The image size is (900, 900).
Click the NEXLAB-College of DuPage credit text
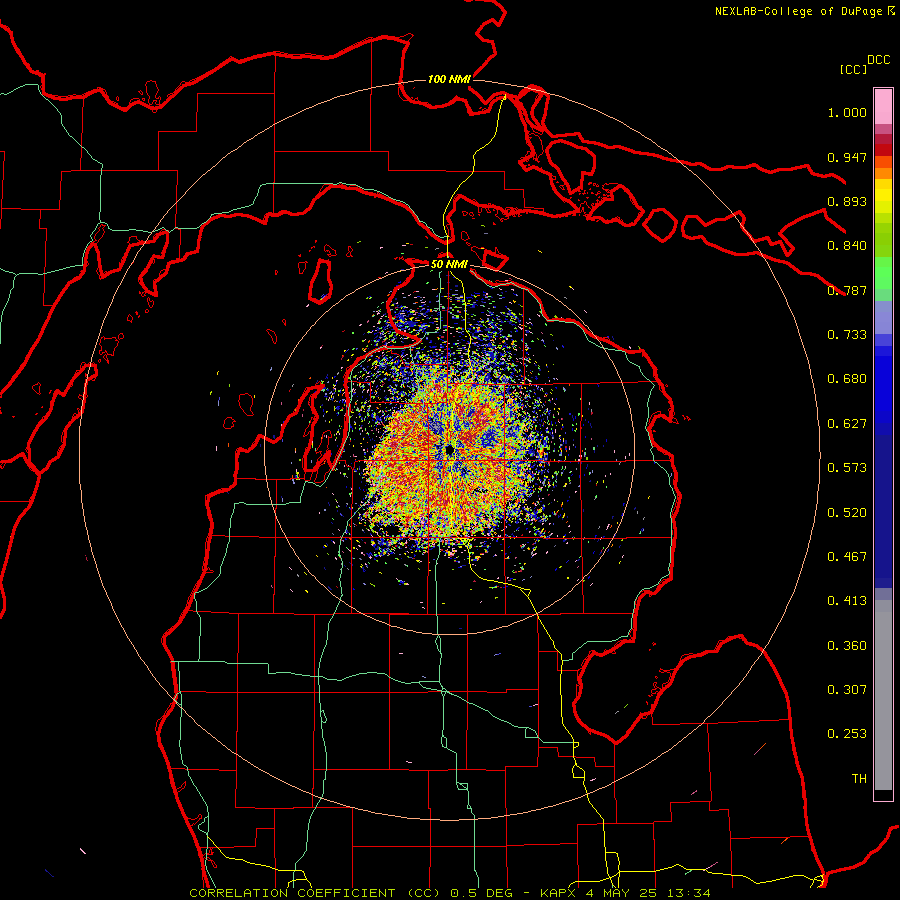tap(799, 11)
